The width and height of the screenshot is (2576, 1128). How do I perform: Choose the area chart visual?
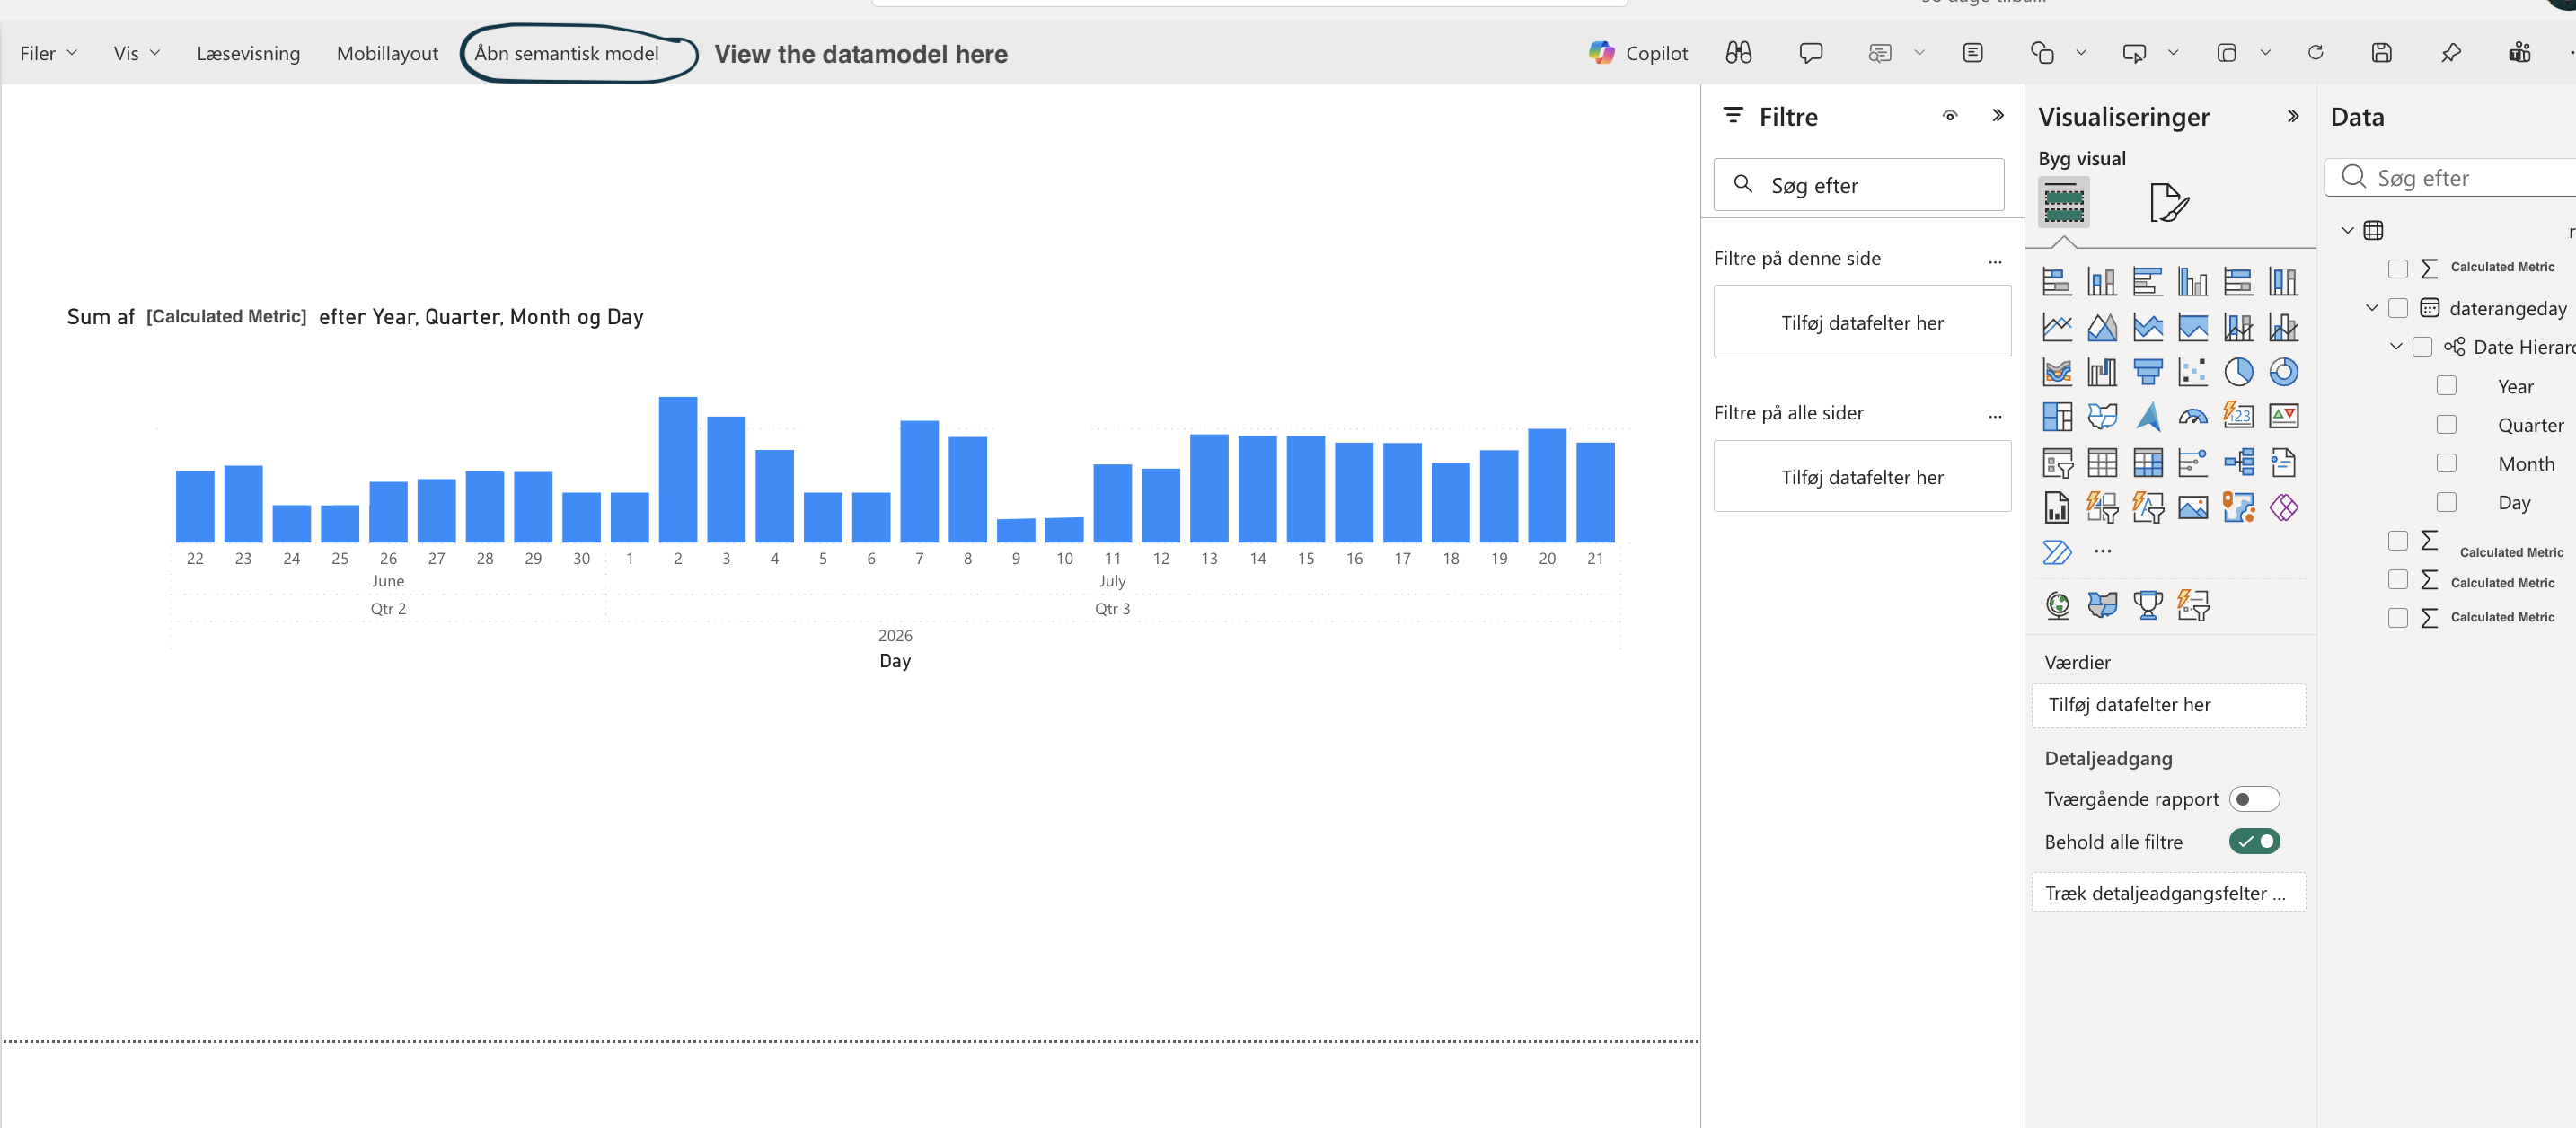[2101, 327]
